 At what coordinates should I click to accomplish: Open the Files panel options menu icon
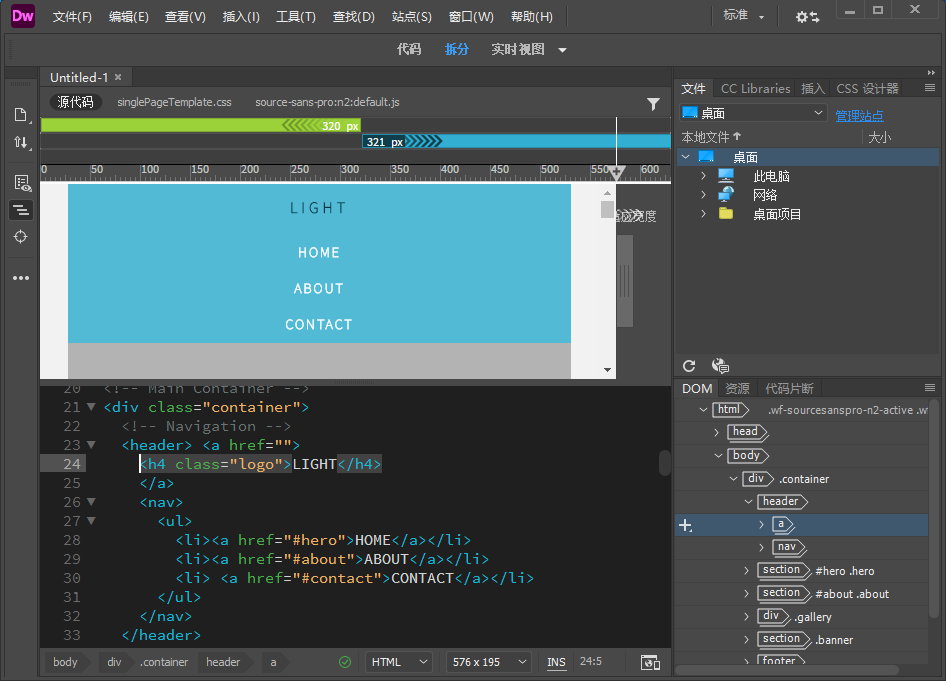tap(930, 88)
